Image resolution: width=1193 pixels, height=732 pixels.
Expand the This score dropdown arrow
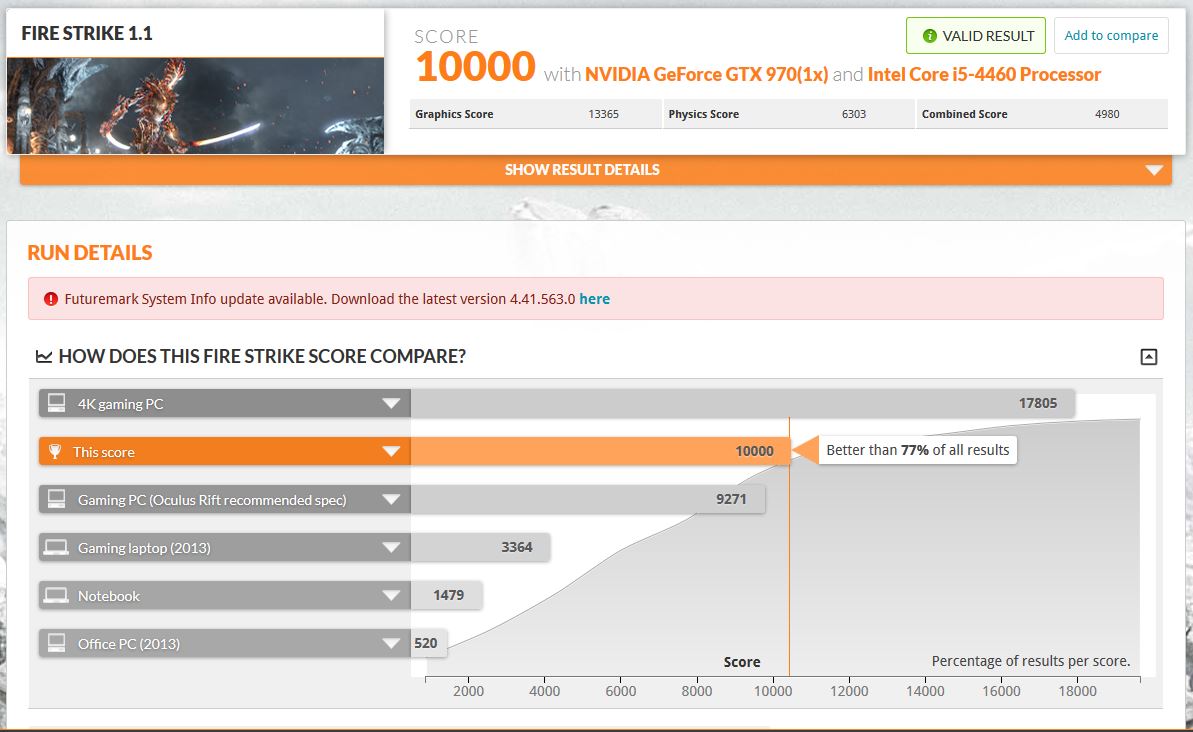pos(391,451)
